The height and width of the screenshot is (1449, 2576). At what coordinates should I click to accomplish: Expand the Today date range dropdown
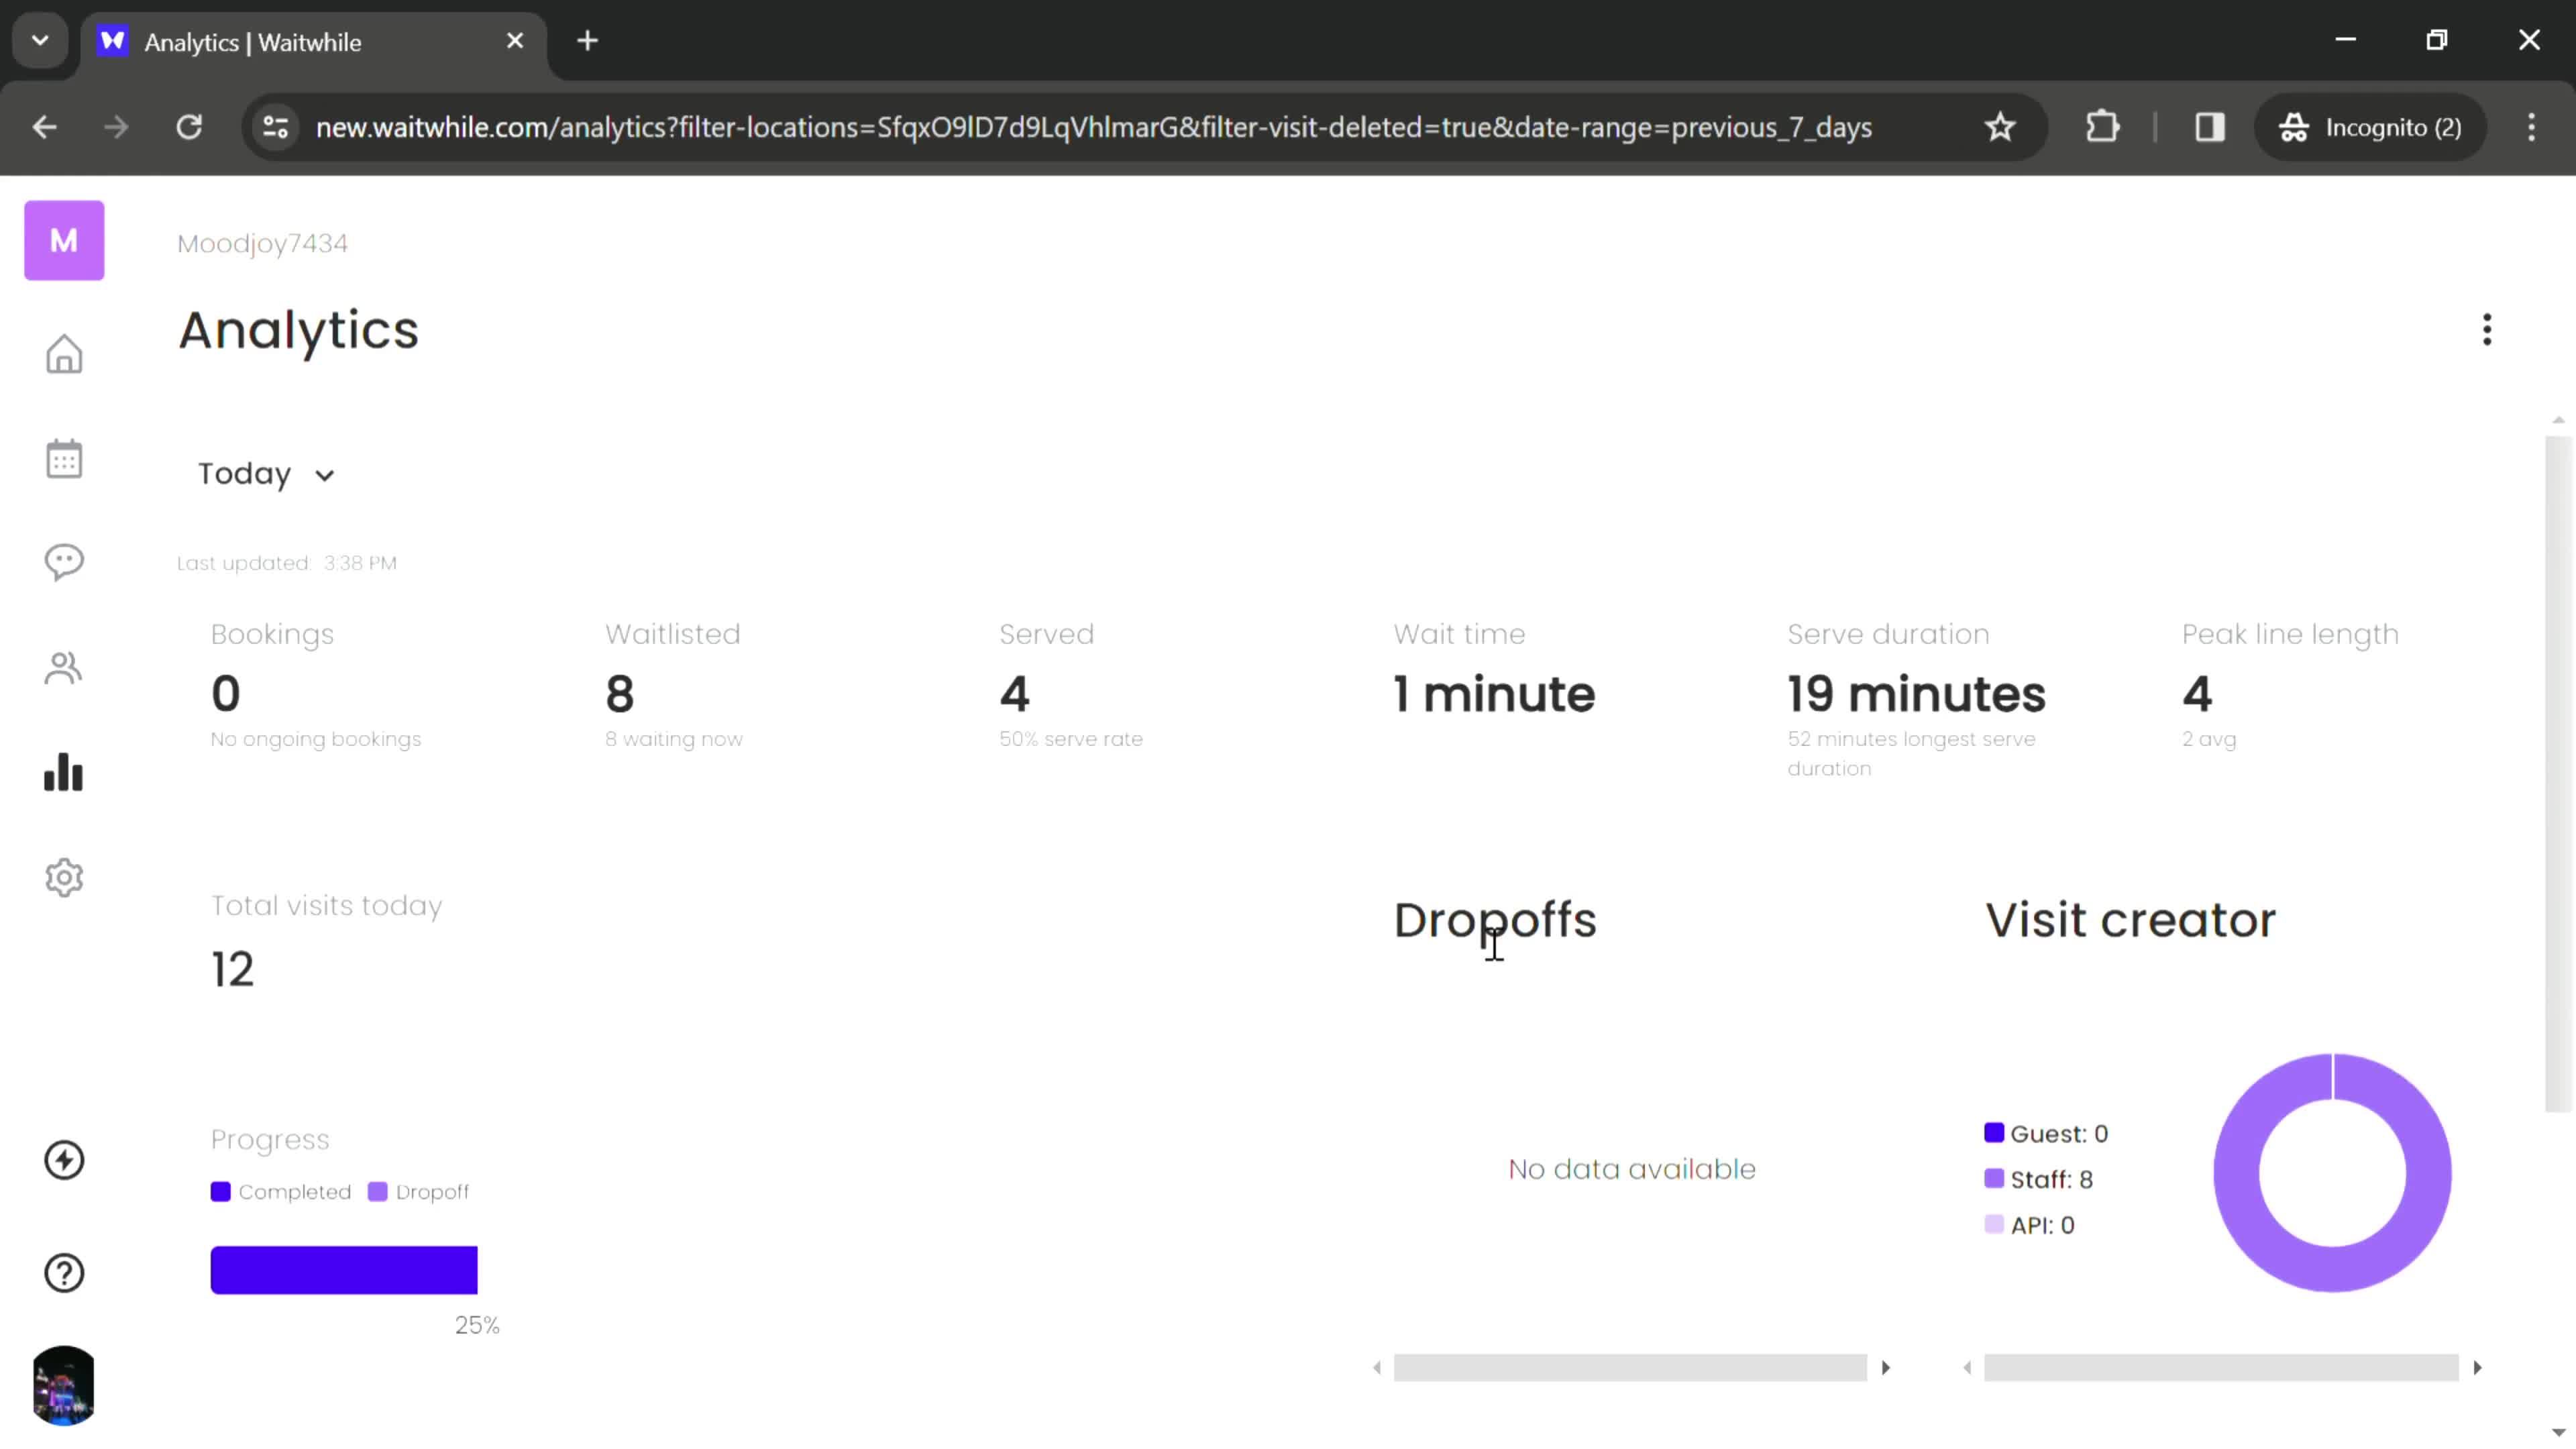pos(266,474)
